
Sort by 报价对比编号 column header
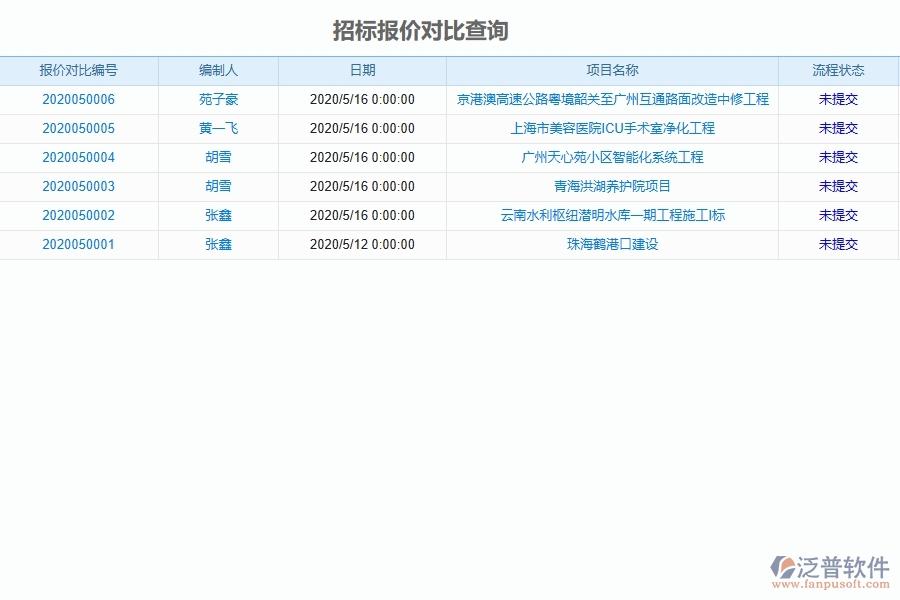[x=80, y=70]
